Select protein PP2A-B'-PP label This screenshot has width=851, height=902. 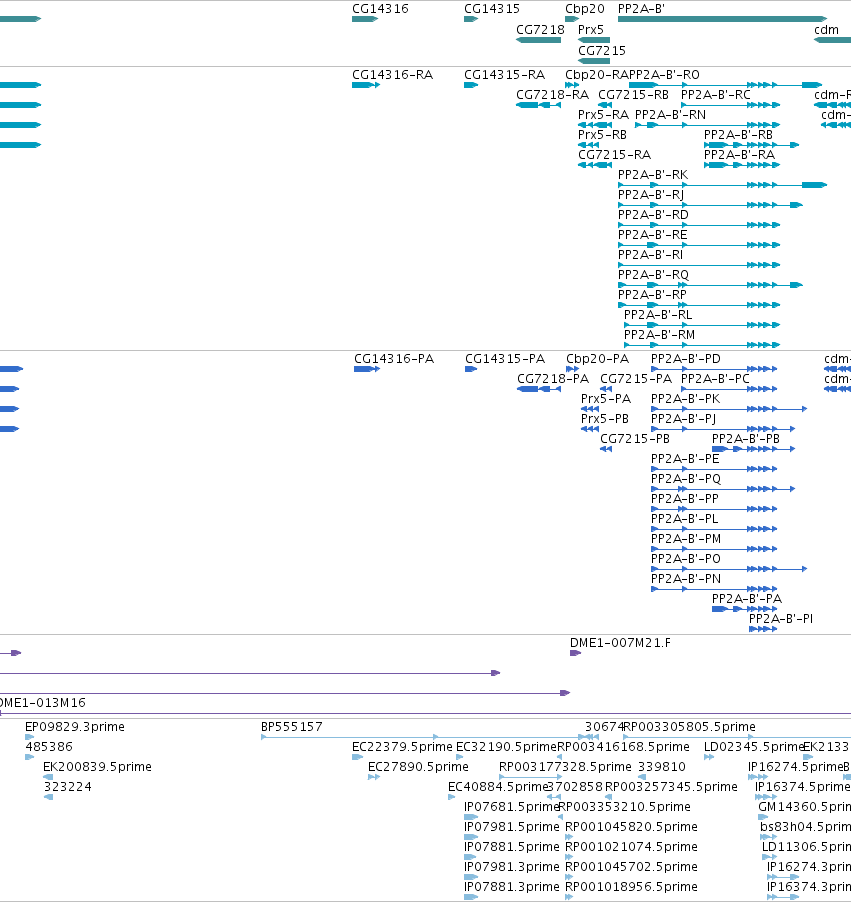[x=685, y=499]
